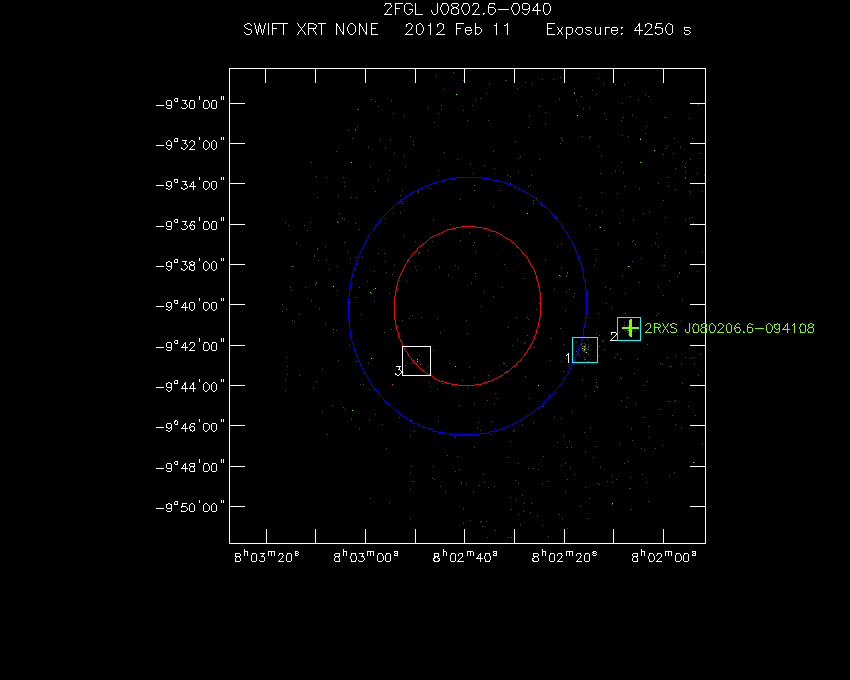Click the declination label -9°44'00"
850x680 pixels.
pyautogui.click(x=190, y=387)
